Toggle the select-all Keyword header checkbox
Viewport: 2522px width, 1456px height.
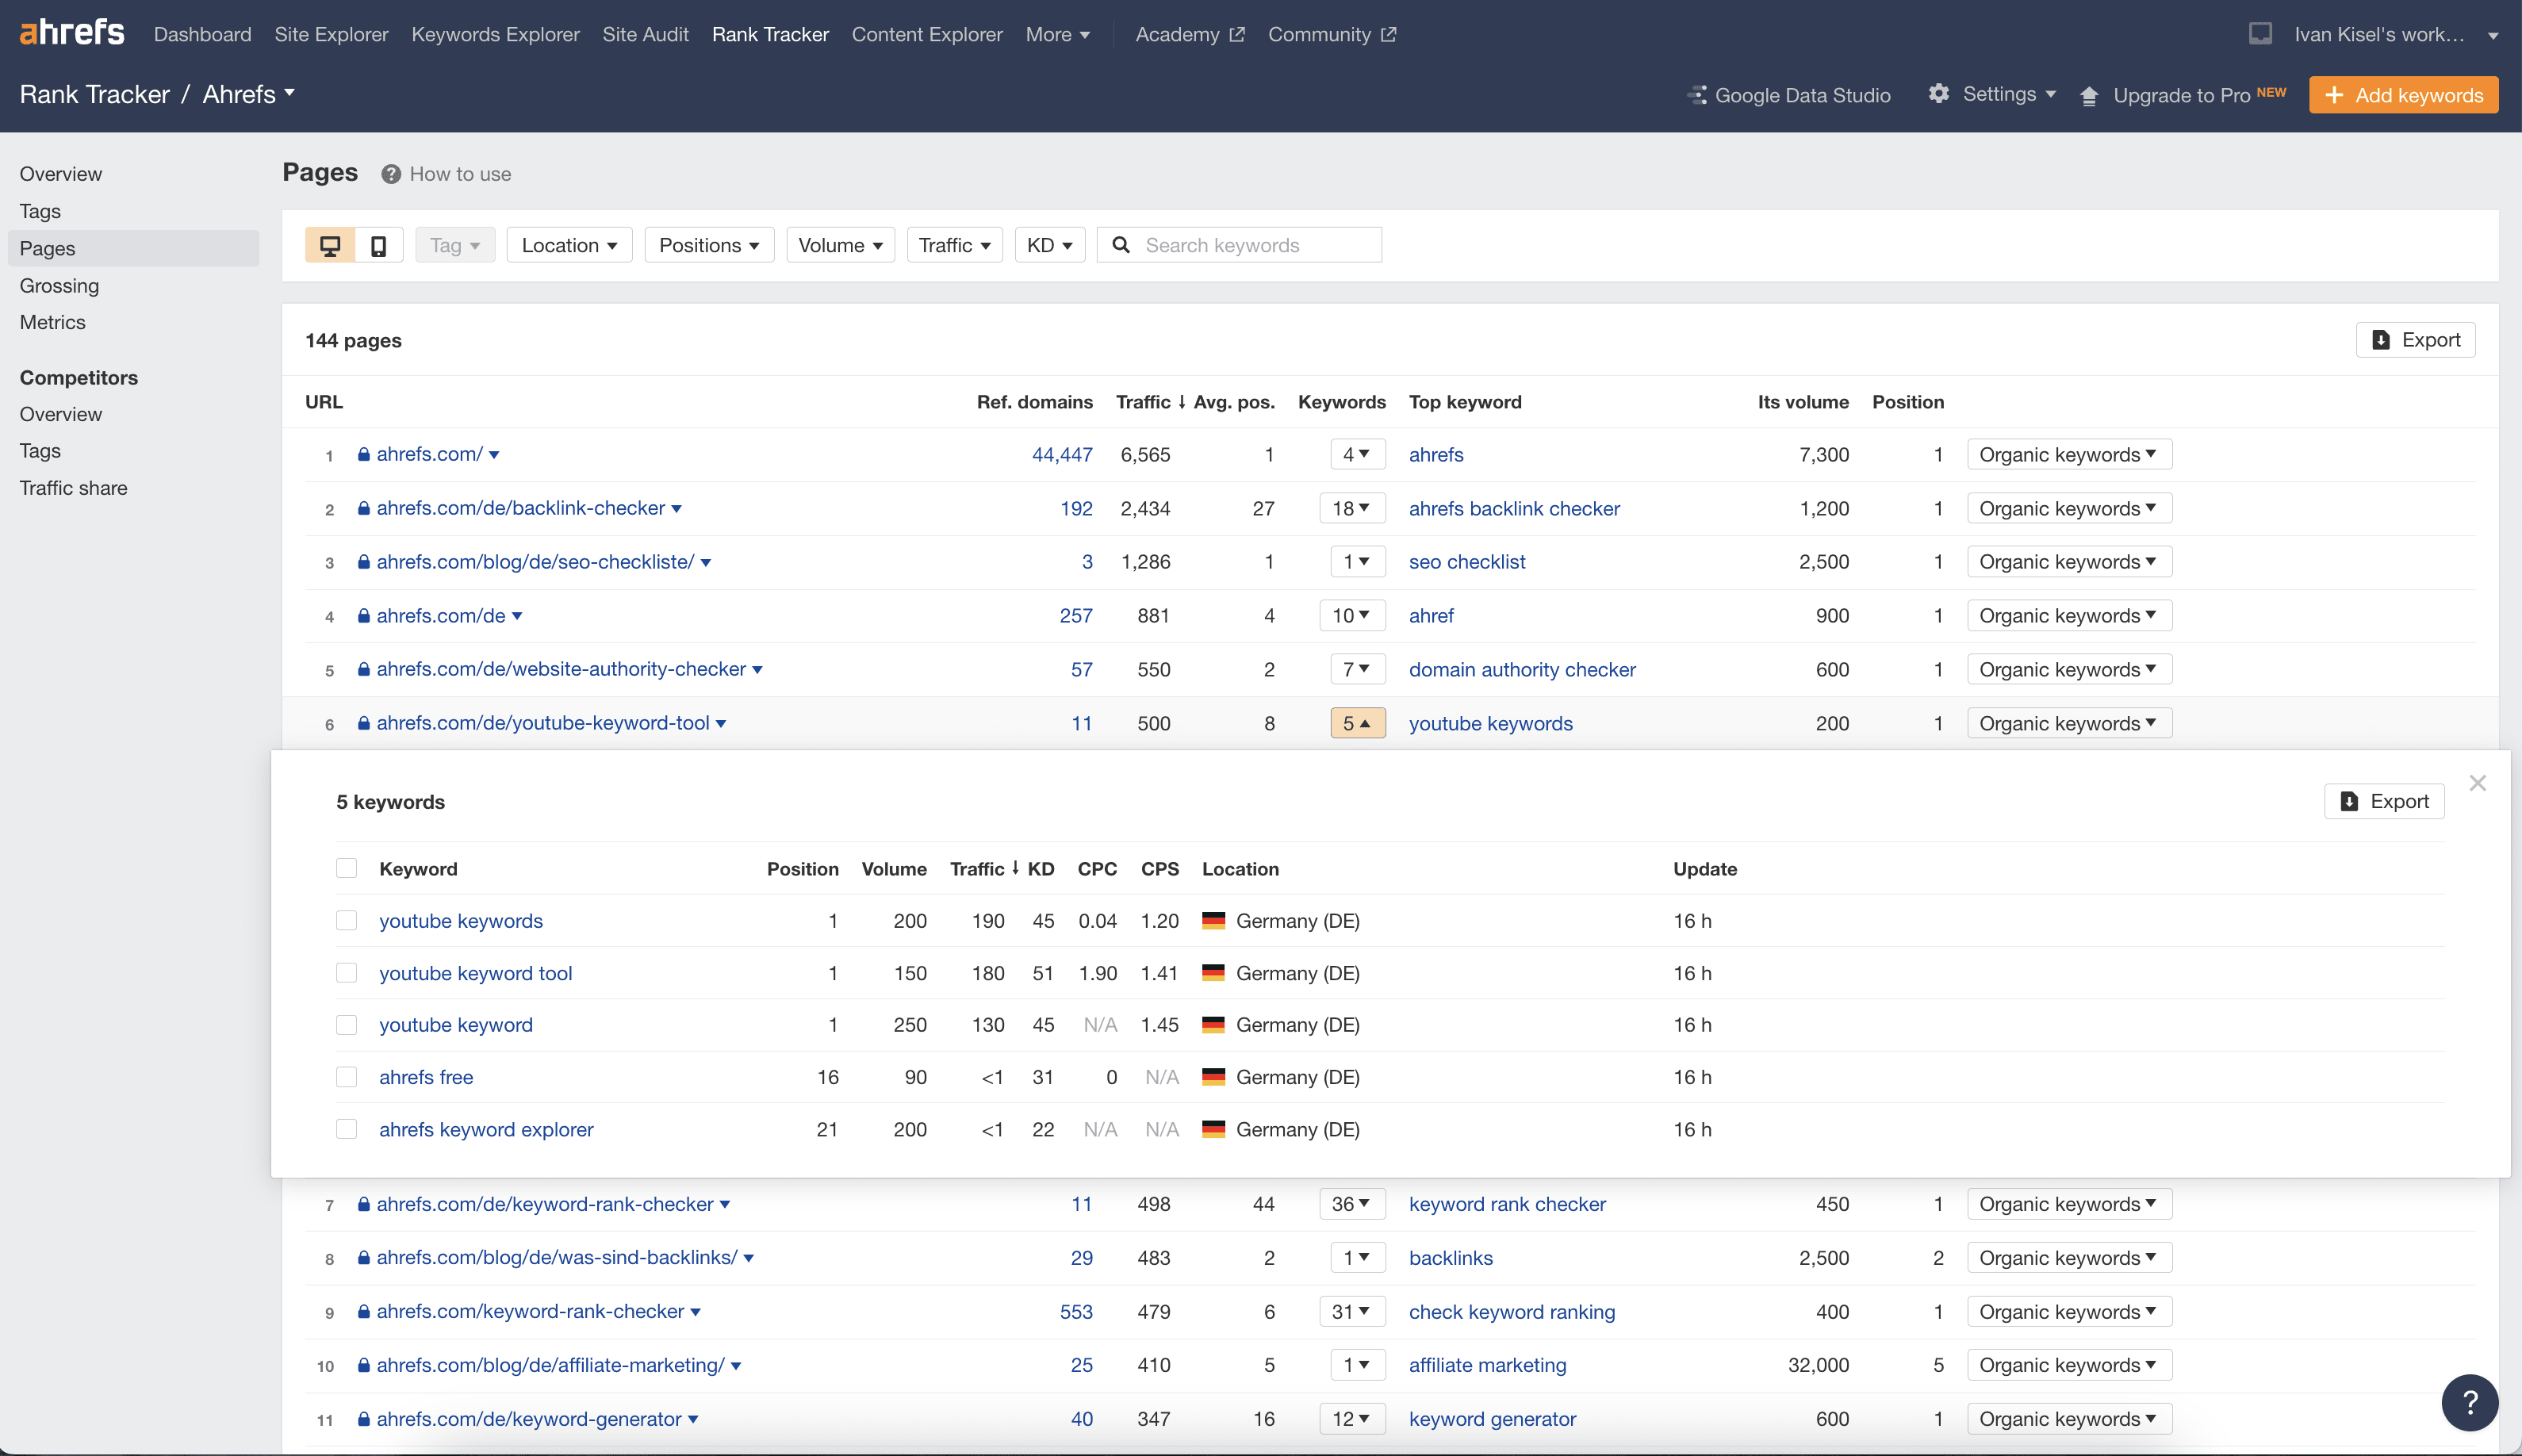point(346,868)
